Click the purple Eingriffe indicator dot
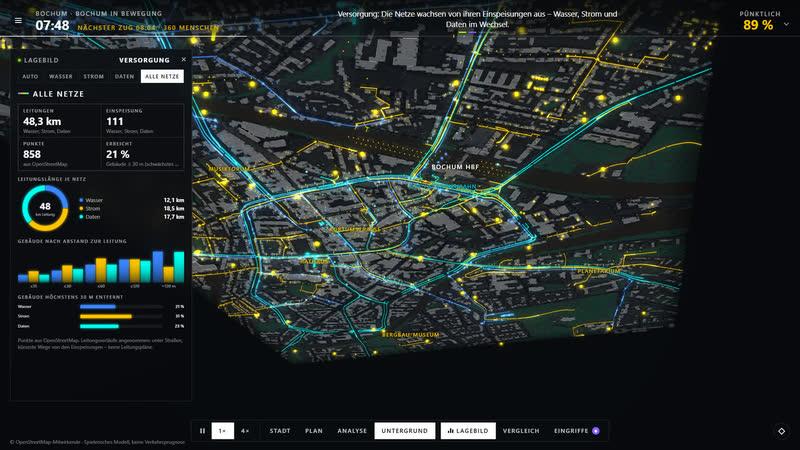 coord(596,431)
